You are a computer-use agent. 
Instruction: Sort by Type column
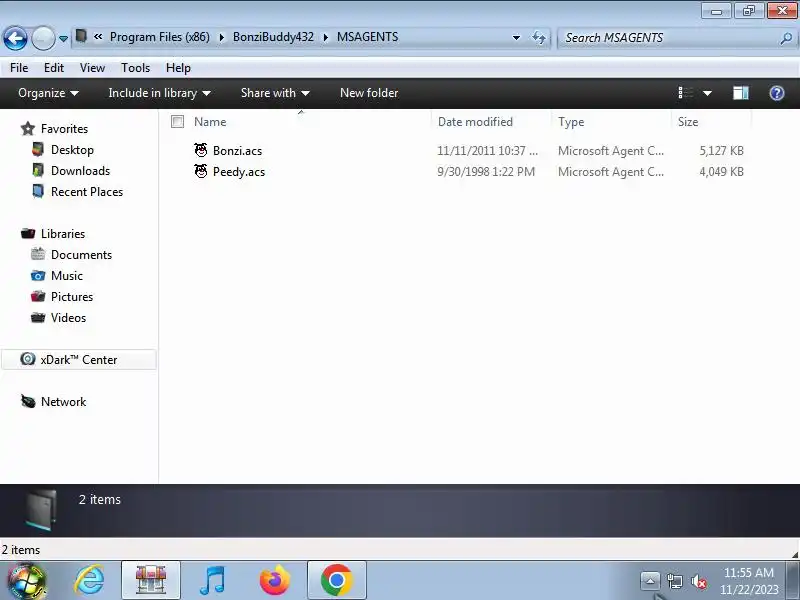point(571,122)
